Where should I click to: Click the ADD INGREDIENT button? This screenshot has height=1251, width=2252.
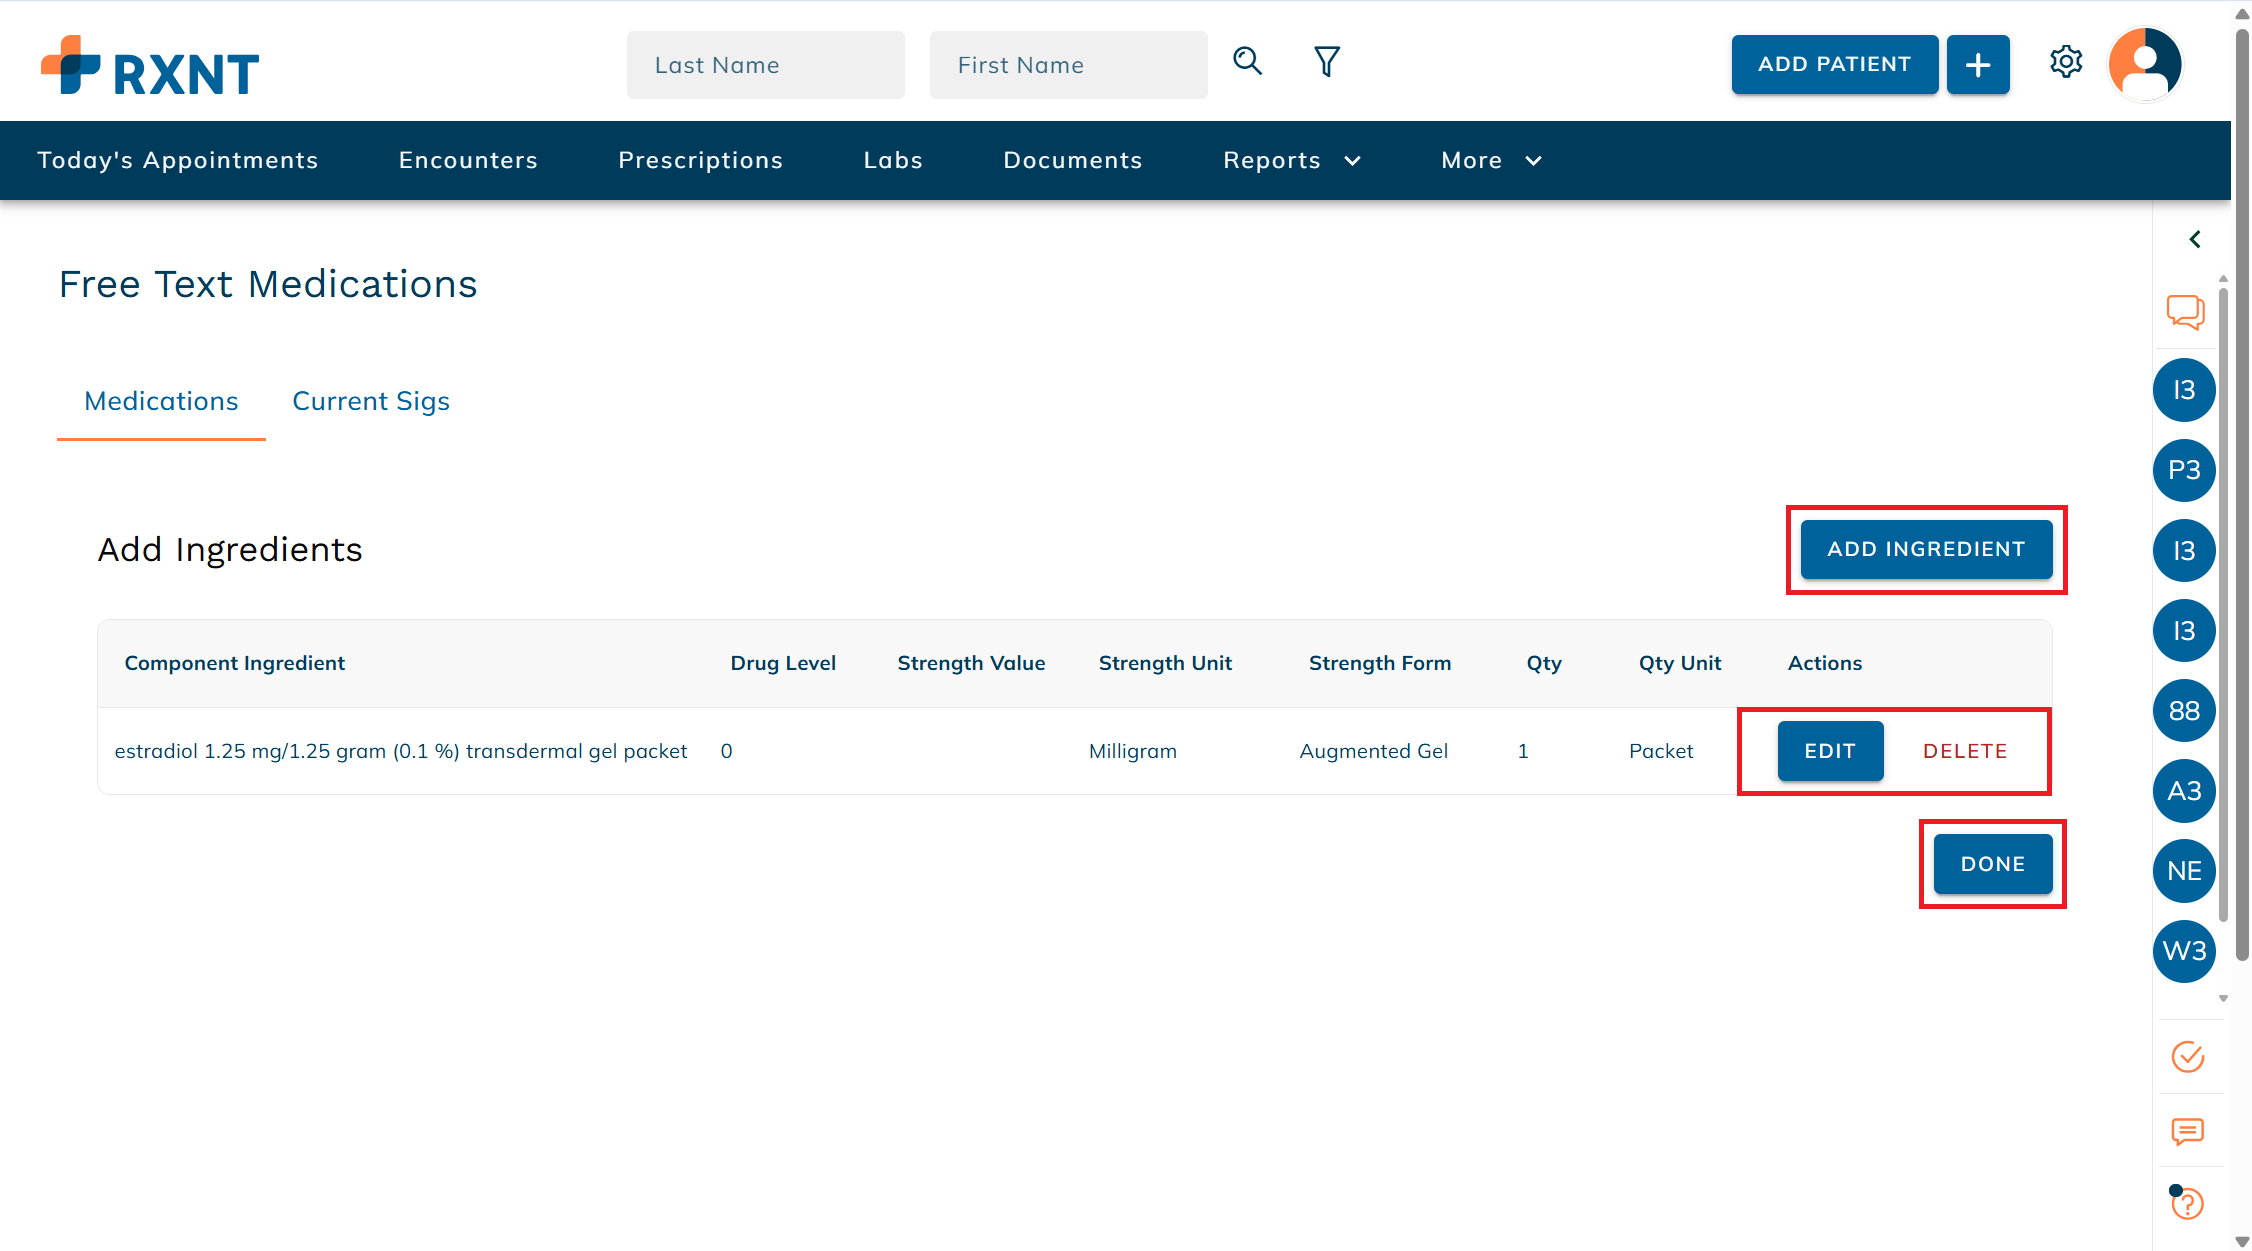(1925, 549)
